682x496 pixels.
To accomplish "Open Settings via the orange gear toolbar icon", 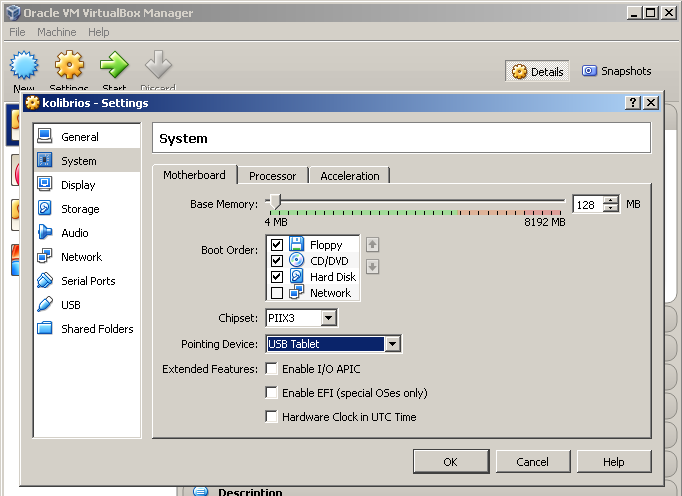I will (69, 65).
